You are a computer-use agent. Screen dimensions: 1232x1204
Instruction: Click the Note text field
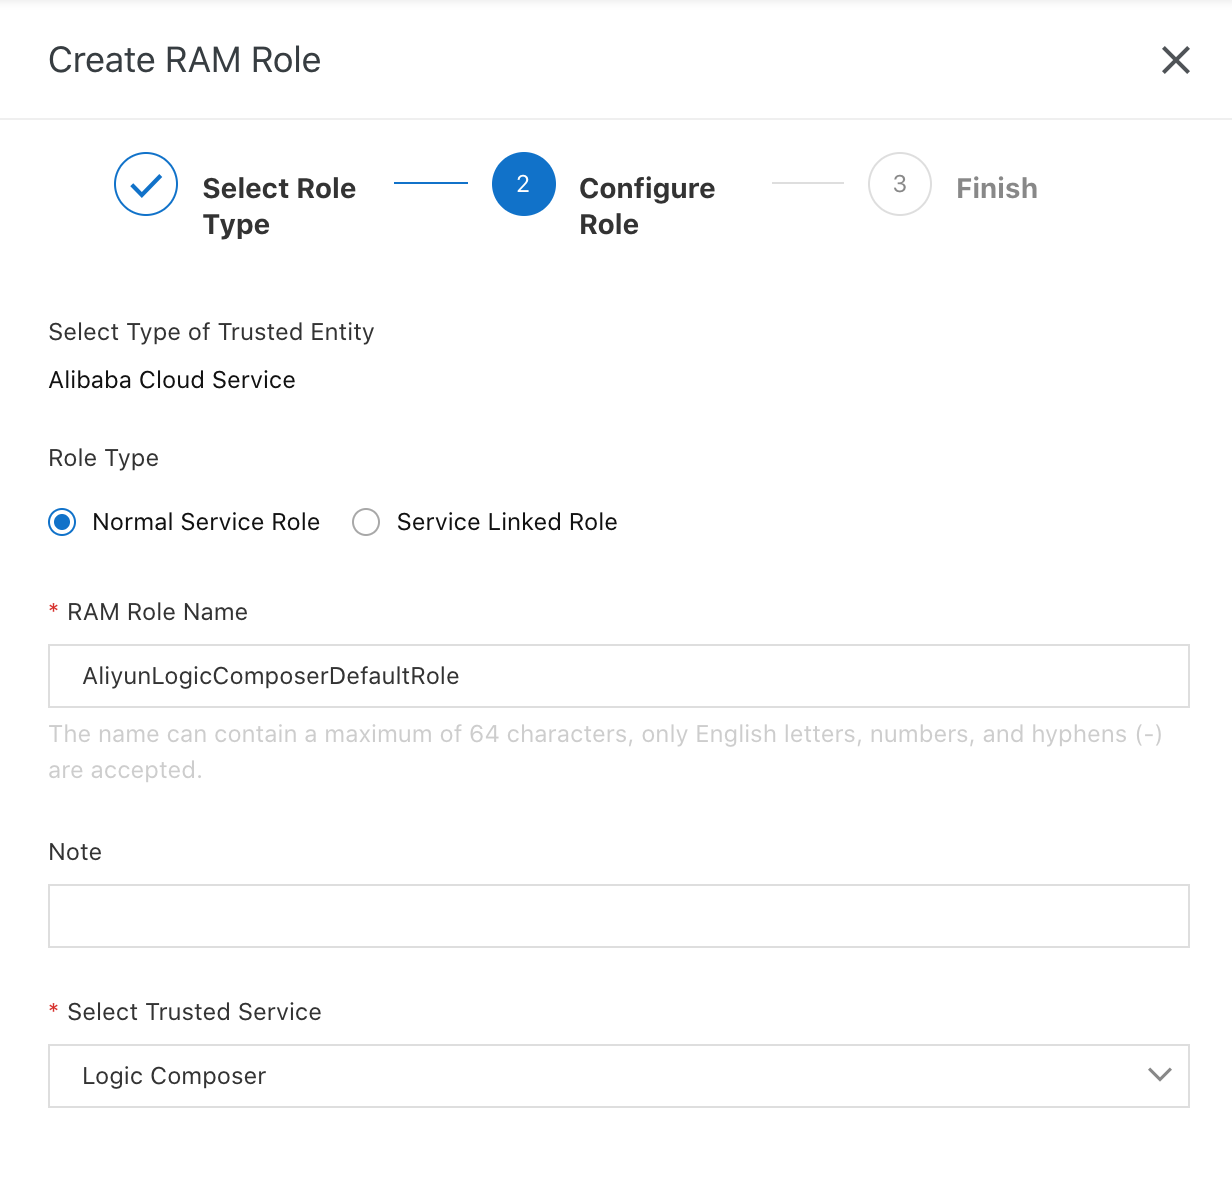(619, 916)
